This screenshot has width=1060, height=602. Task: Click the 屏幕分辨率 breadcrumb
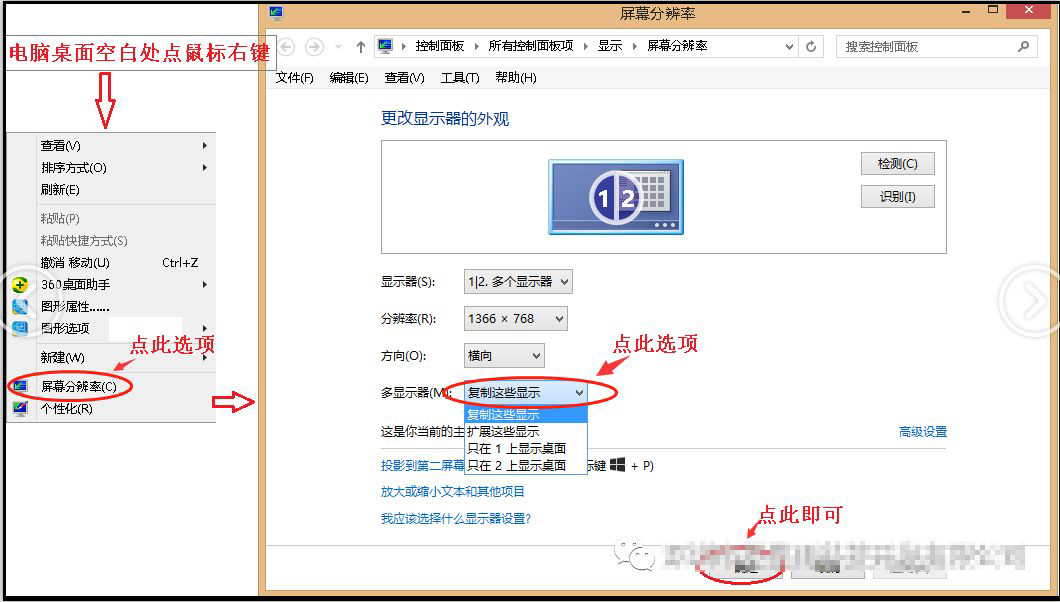[677, 46]
